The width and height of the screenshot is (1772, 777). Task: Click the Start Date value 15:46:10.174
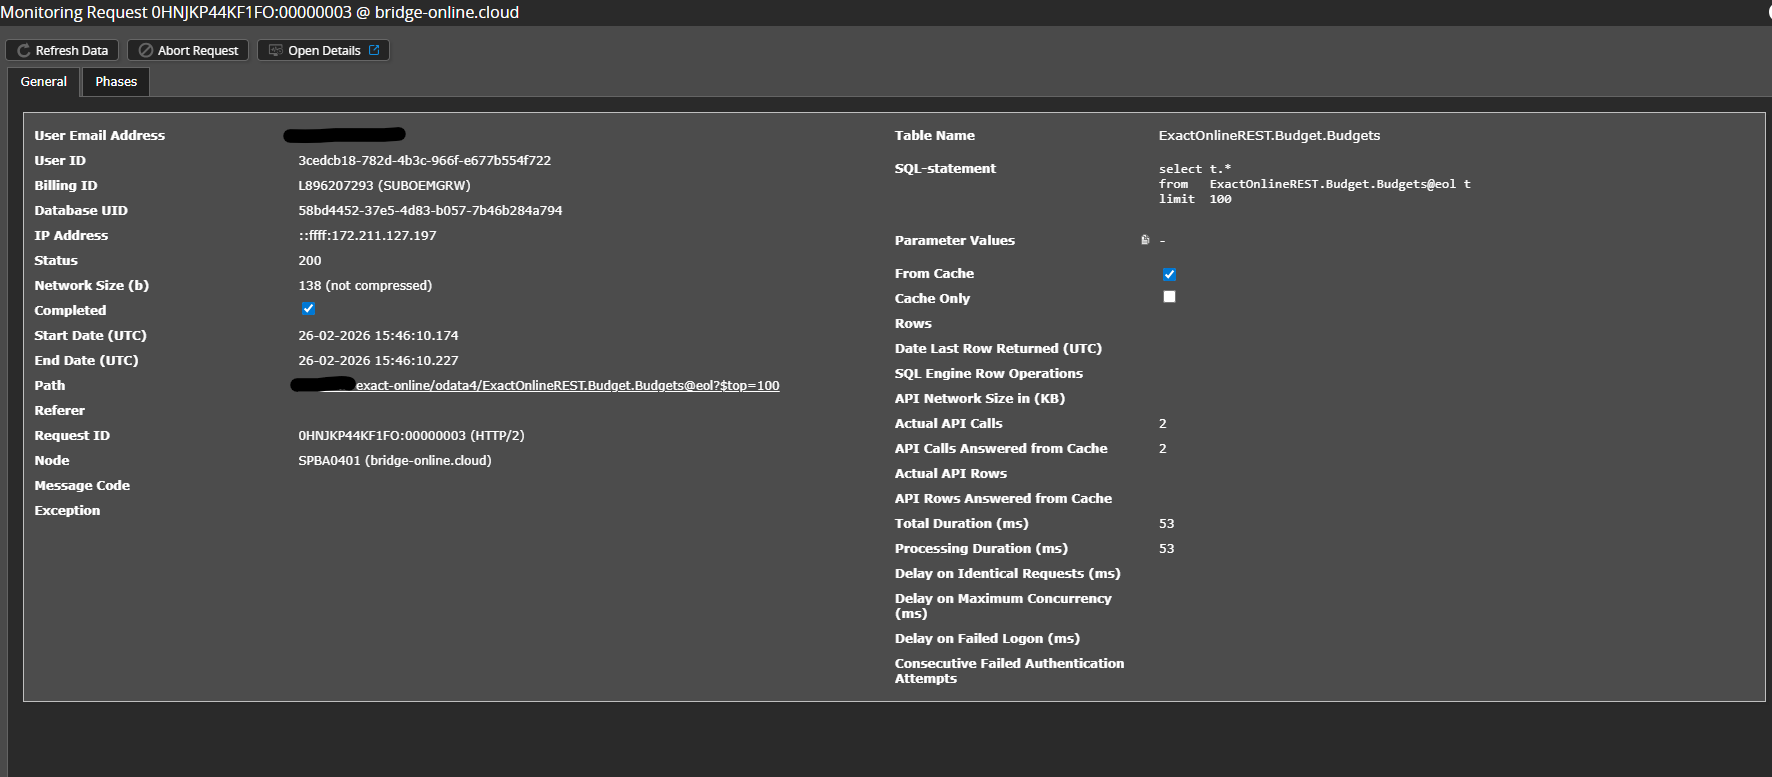(378, 336)
